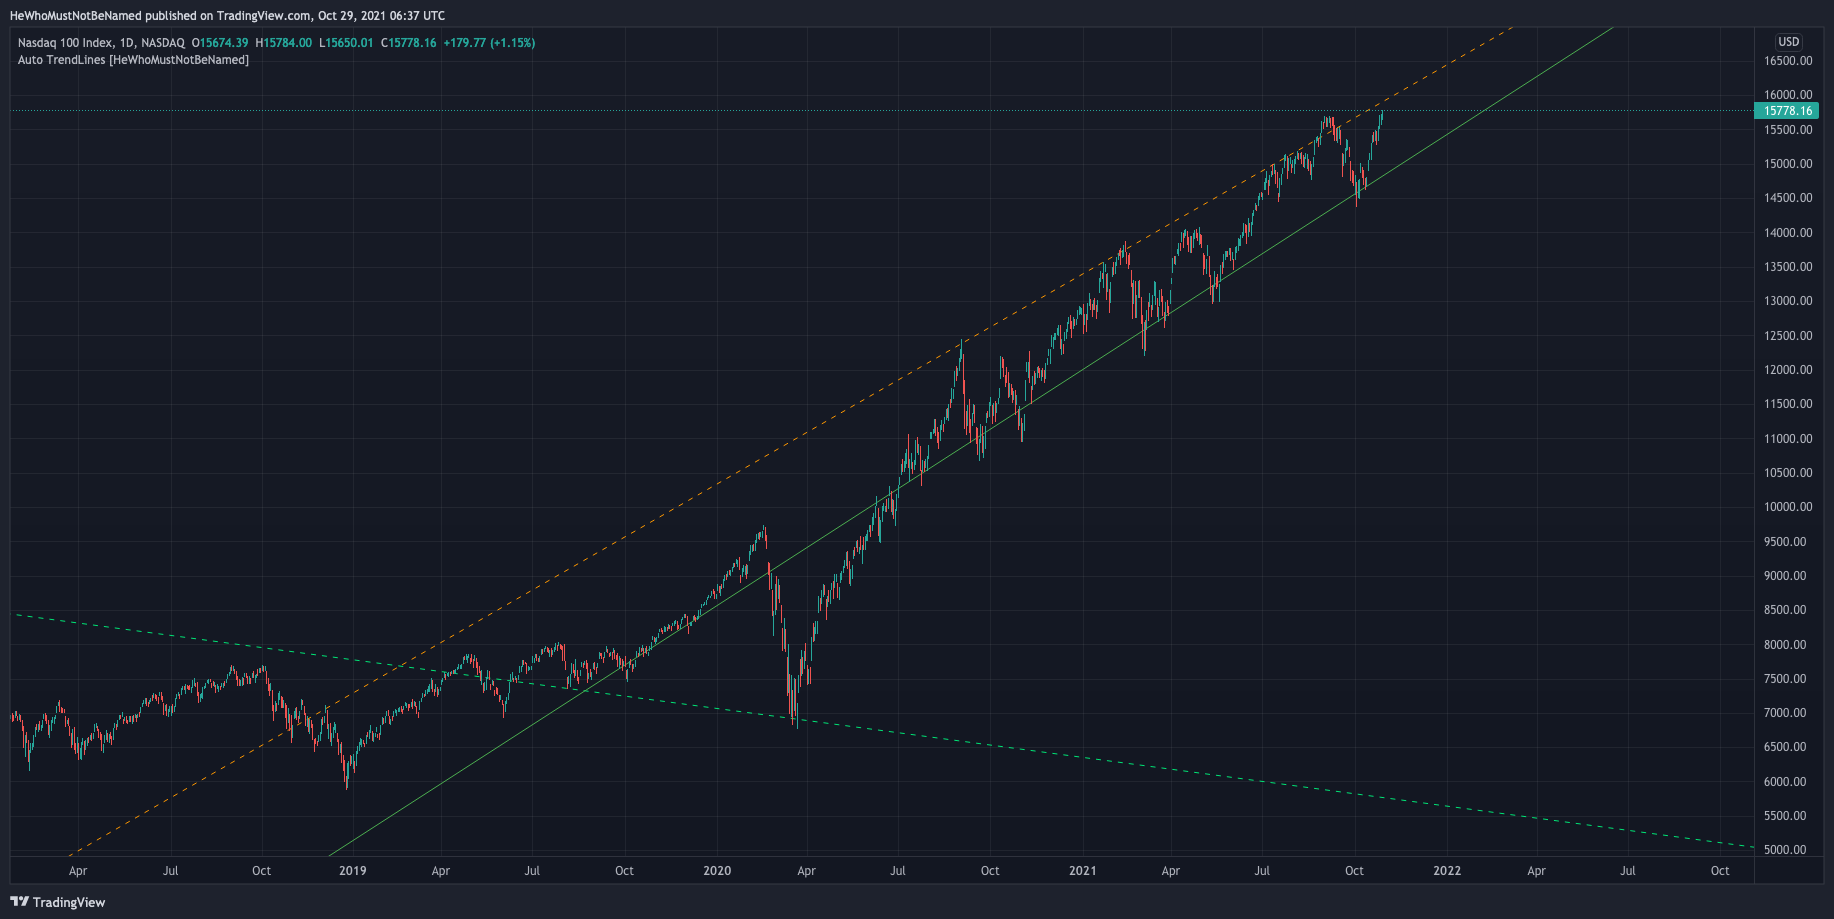Screen dimensions: 1834x919
Task: Click the 16000.00 price axis label
Action: pyautogui.click(x=1788, y=95)
